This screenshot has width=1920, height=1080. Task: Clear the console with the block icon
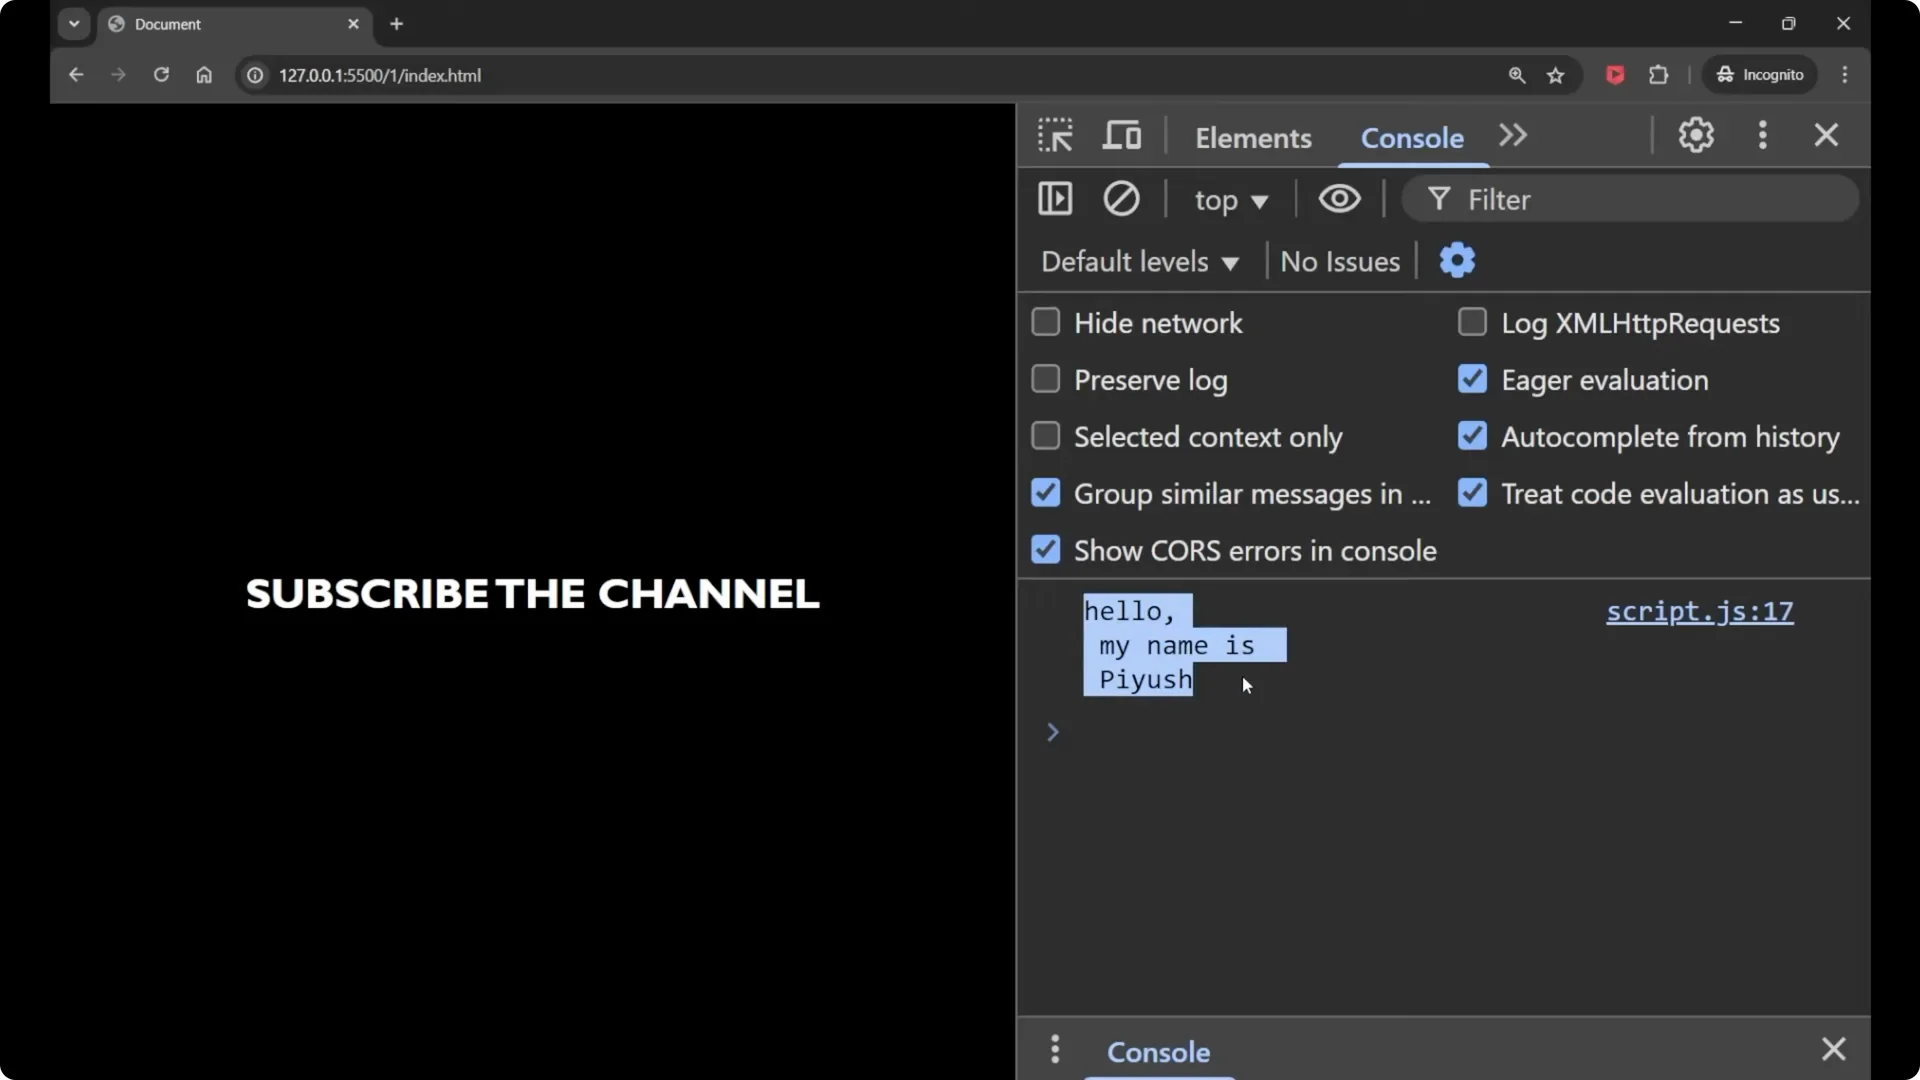pyautogui.click(x=1121, y=199)
